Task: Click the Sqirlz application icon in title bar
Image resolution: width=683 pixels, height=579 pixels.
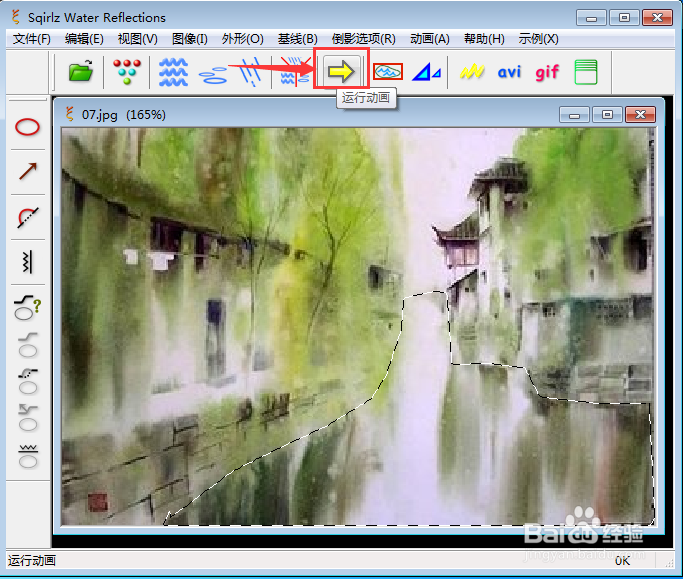Action: [16, 17]
